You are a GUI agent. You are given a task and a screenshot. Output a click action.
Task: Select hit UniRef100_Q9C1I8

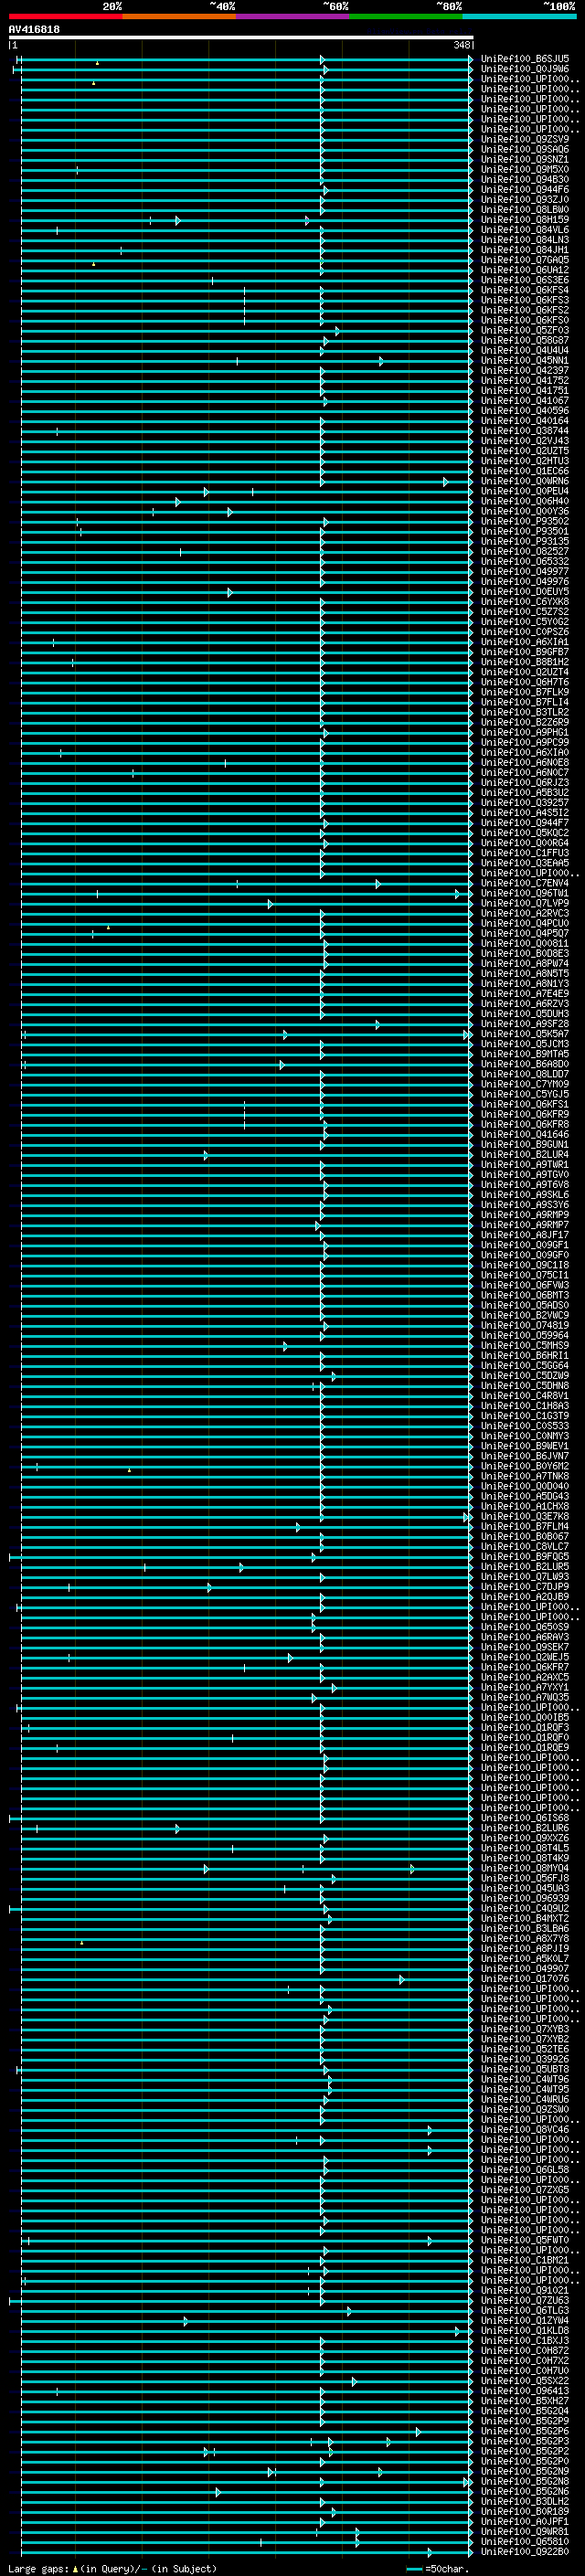point(525,1266)
